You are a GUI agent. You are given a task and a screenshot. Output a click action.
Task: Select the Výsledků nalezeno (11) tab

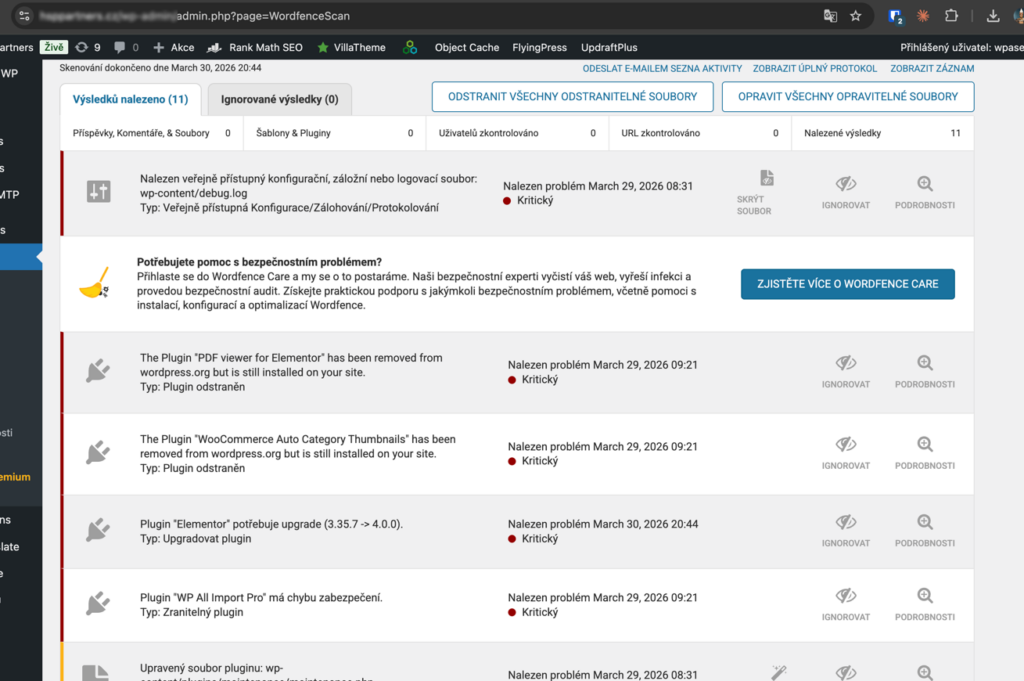131,99
